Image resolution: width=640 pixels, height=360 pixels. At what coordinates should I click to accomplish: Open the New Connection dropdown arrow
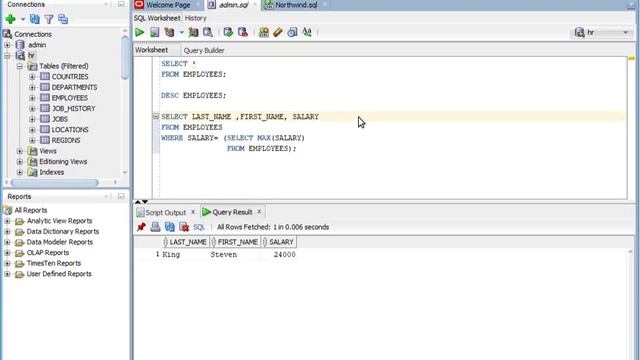click(x=22, y=19)
